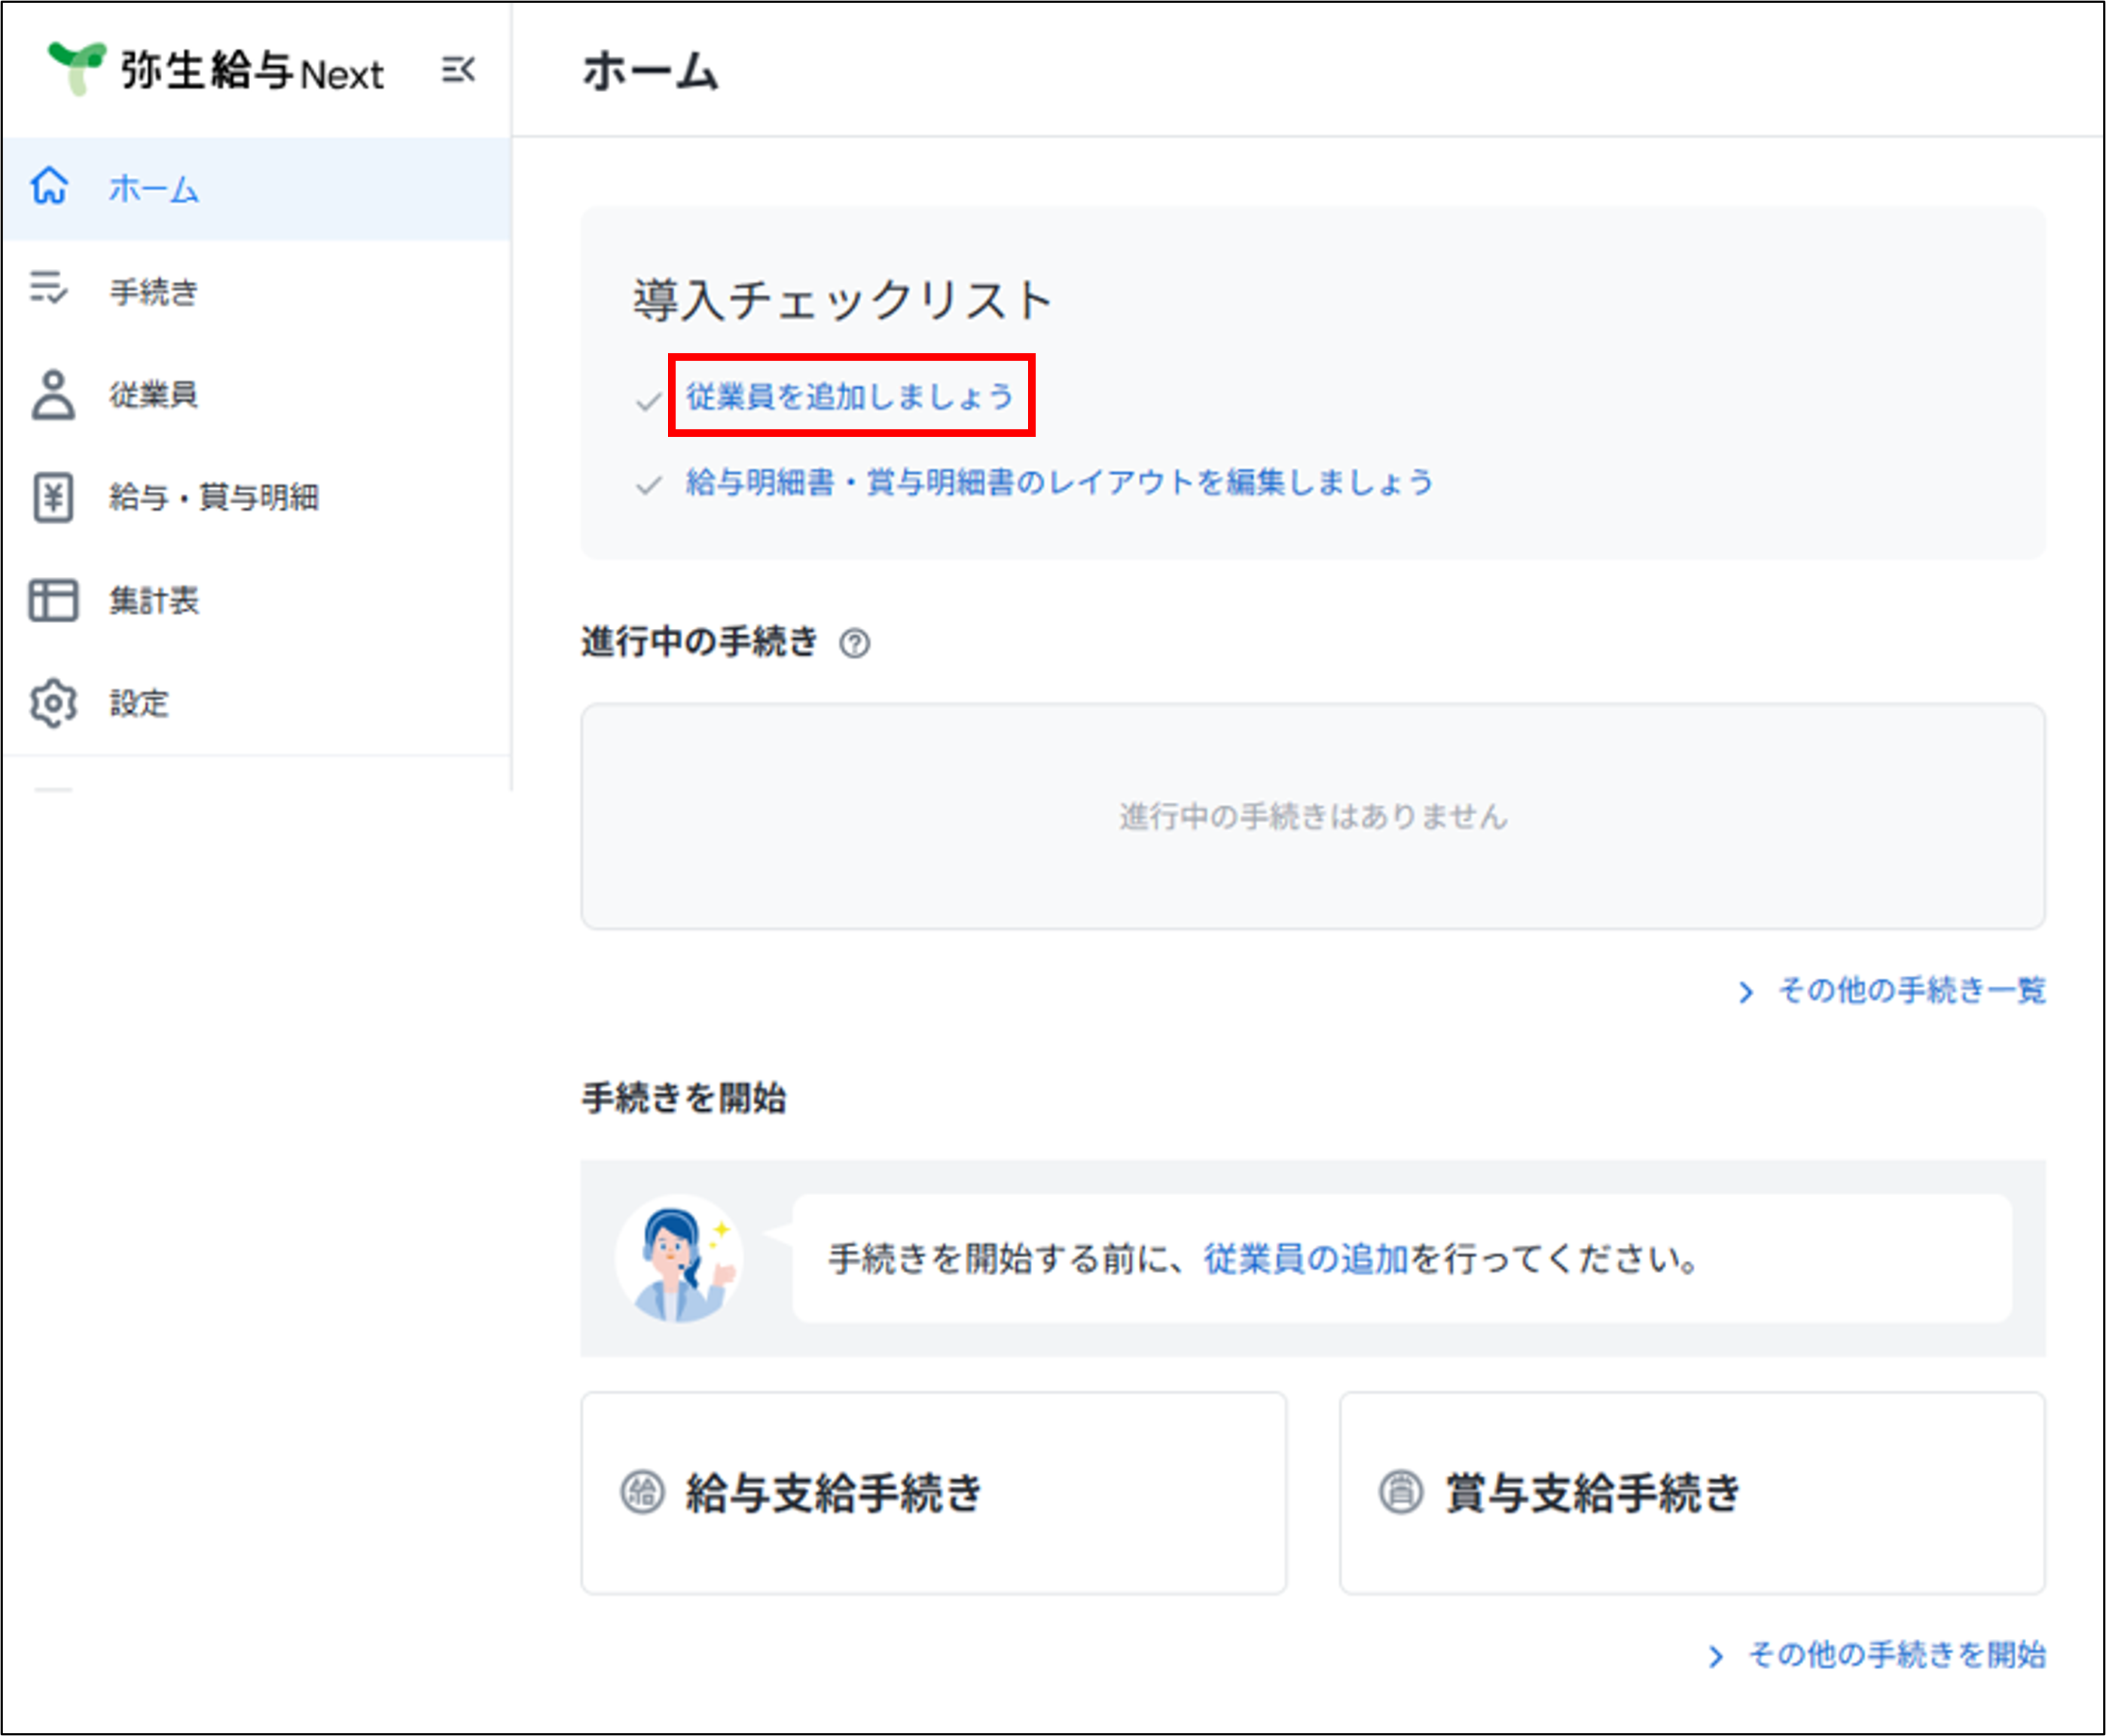Image resolution: width=2106 pixels, height=1736 pixels.
Task: Click the 弥生給与Next logo
Action: pos(216,70)
